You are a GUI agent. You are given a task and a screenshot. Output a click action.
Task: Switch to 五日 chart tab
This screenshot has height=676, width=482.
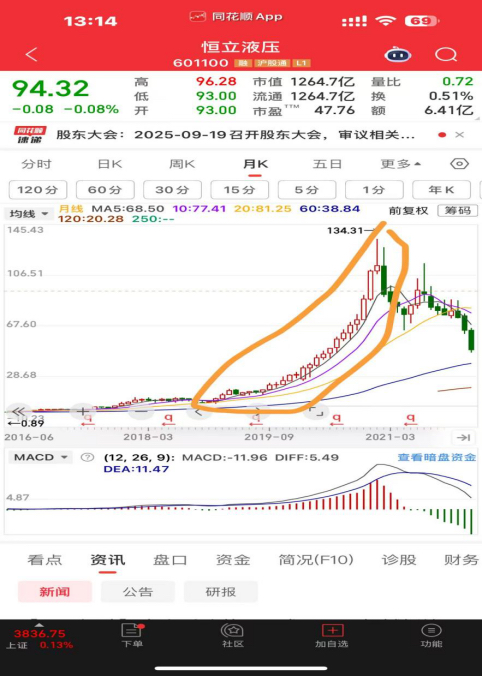327,164
